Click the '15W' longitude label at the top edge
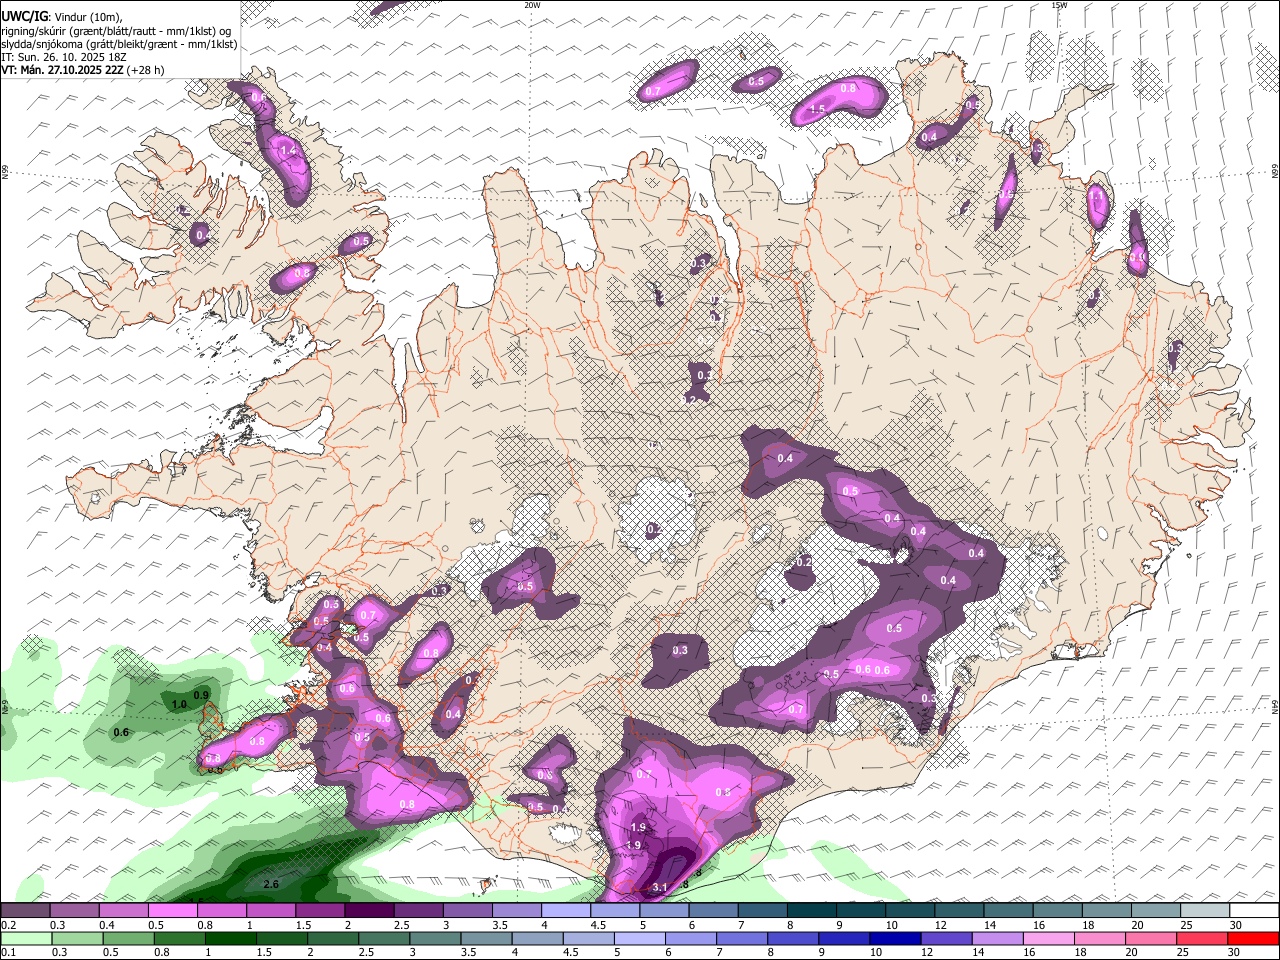The width and height of the screenshot is (1280, 960). (x=1059, y=5)
